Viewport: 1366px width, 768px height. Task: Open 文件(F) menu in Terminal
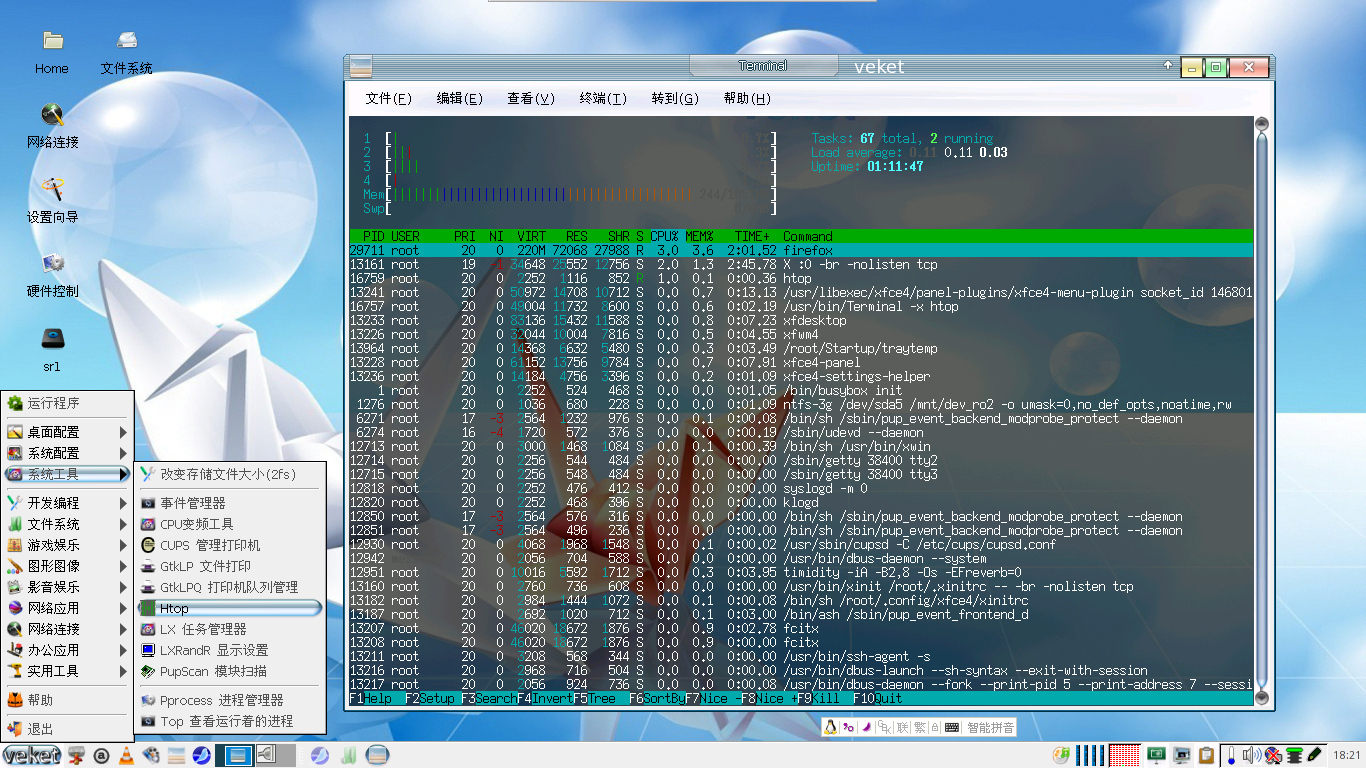[389, 98]
